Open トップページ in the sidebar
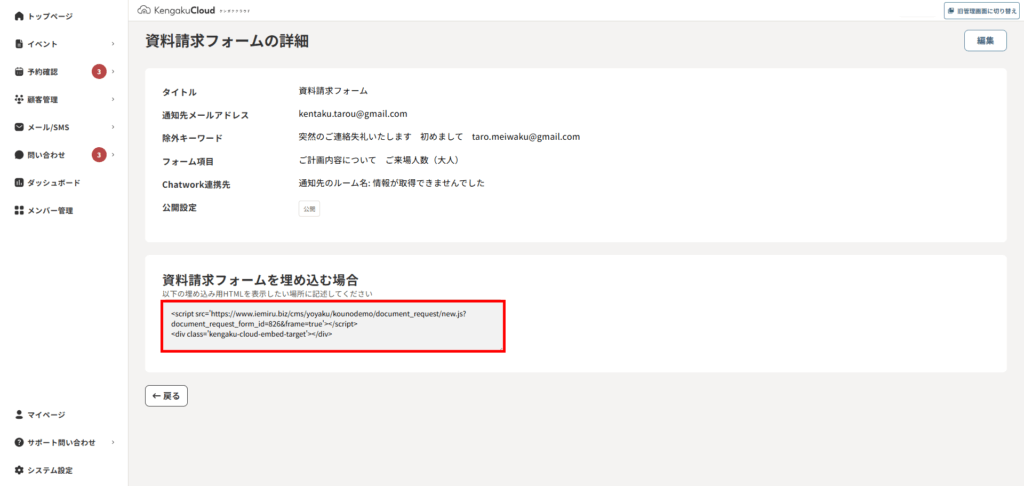 click(50, 16)
